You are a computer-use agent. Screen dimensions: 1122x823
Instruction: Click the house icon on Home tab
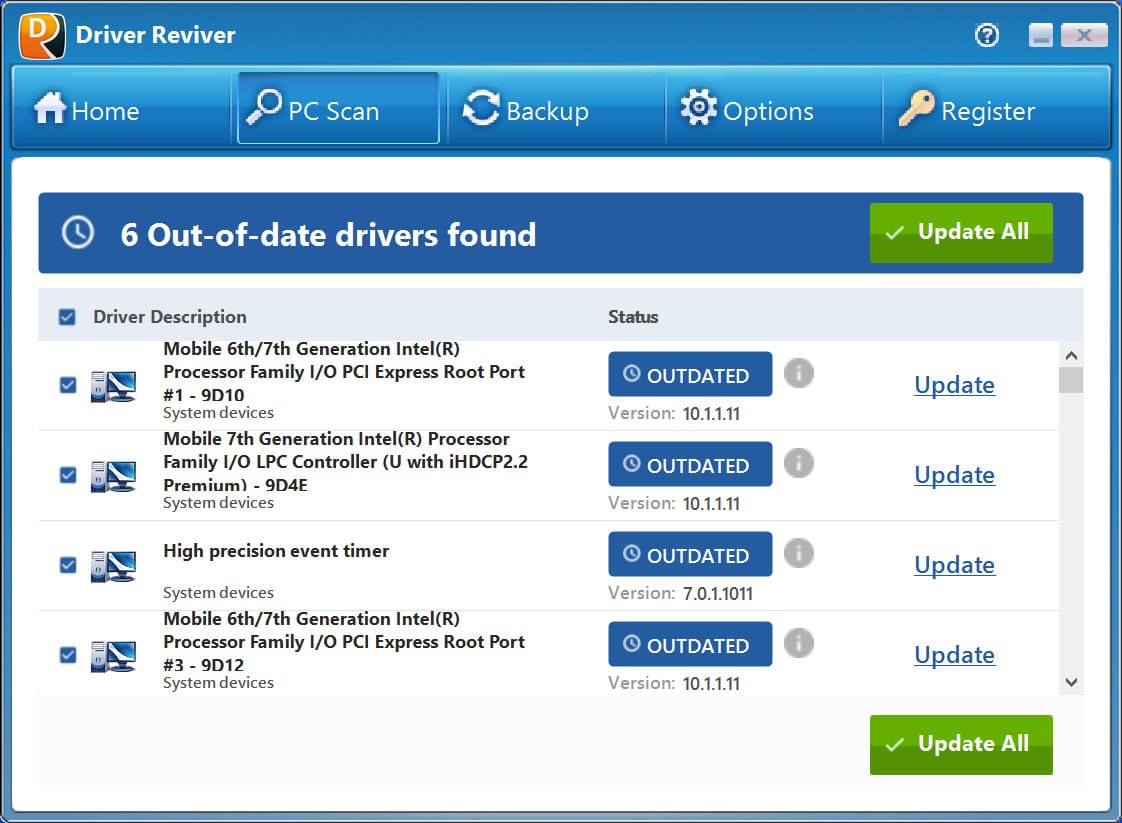click(x=50, y=108)
